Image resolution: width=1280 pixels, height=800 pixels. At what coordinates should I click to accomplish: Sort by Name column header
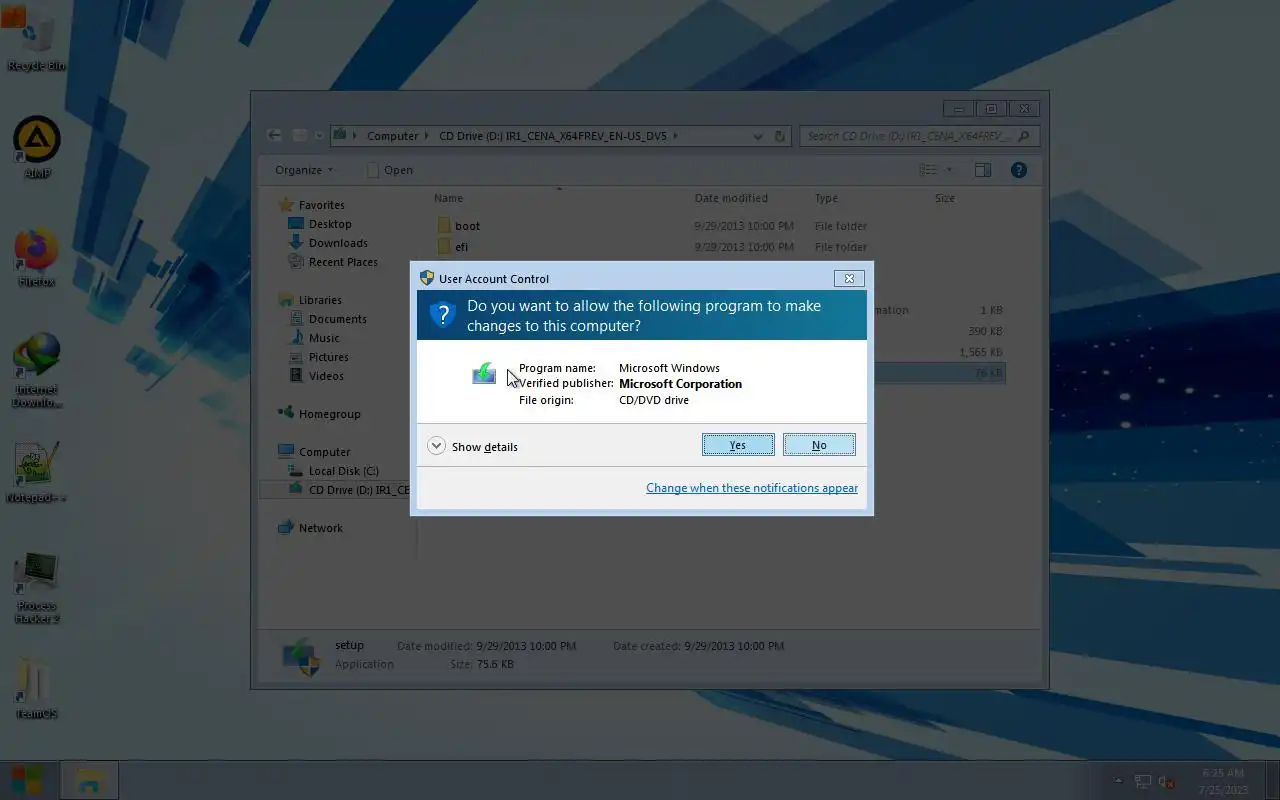[448, 198]
